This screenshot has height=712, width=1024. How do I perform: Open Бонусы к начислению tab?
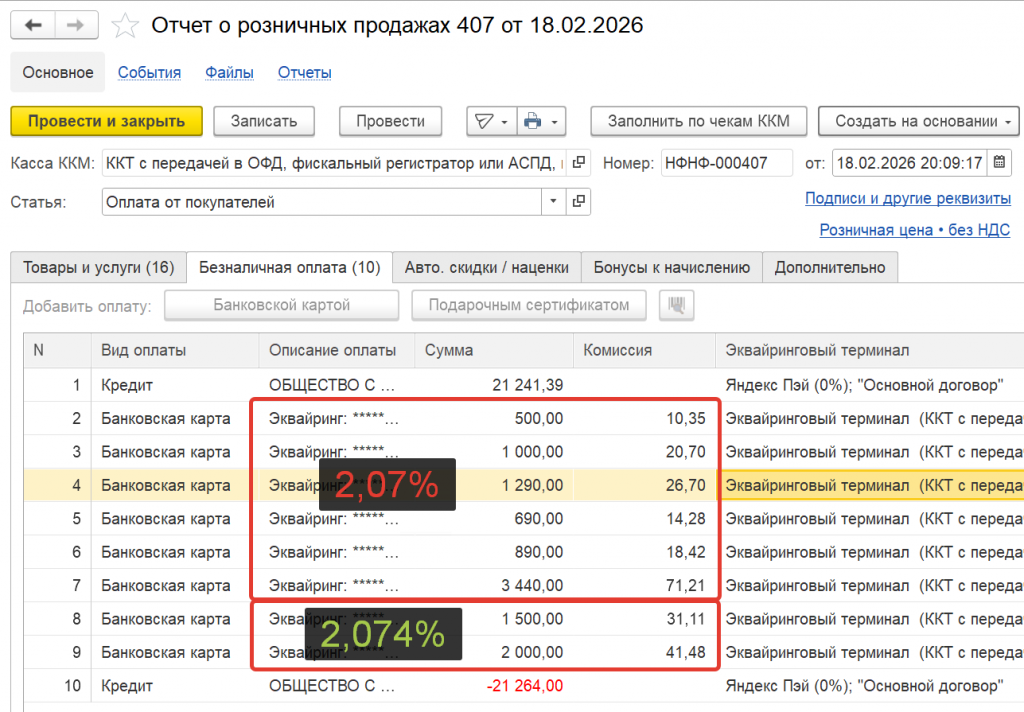pyautogui.click(x=671, y=268)
